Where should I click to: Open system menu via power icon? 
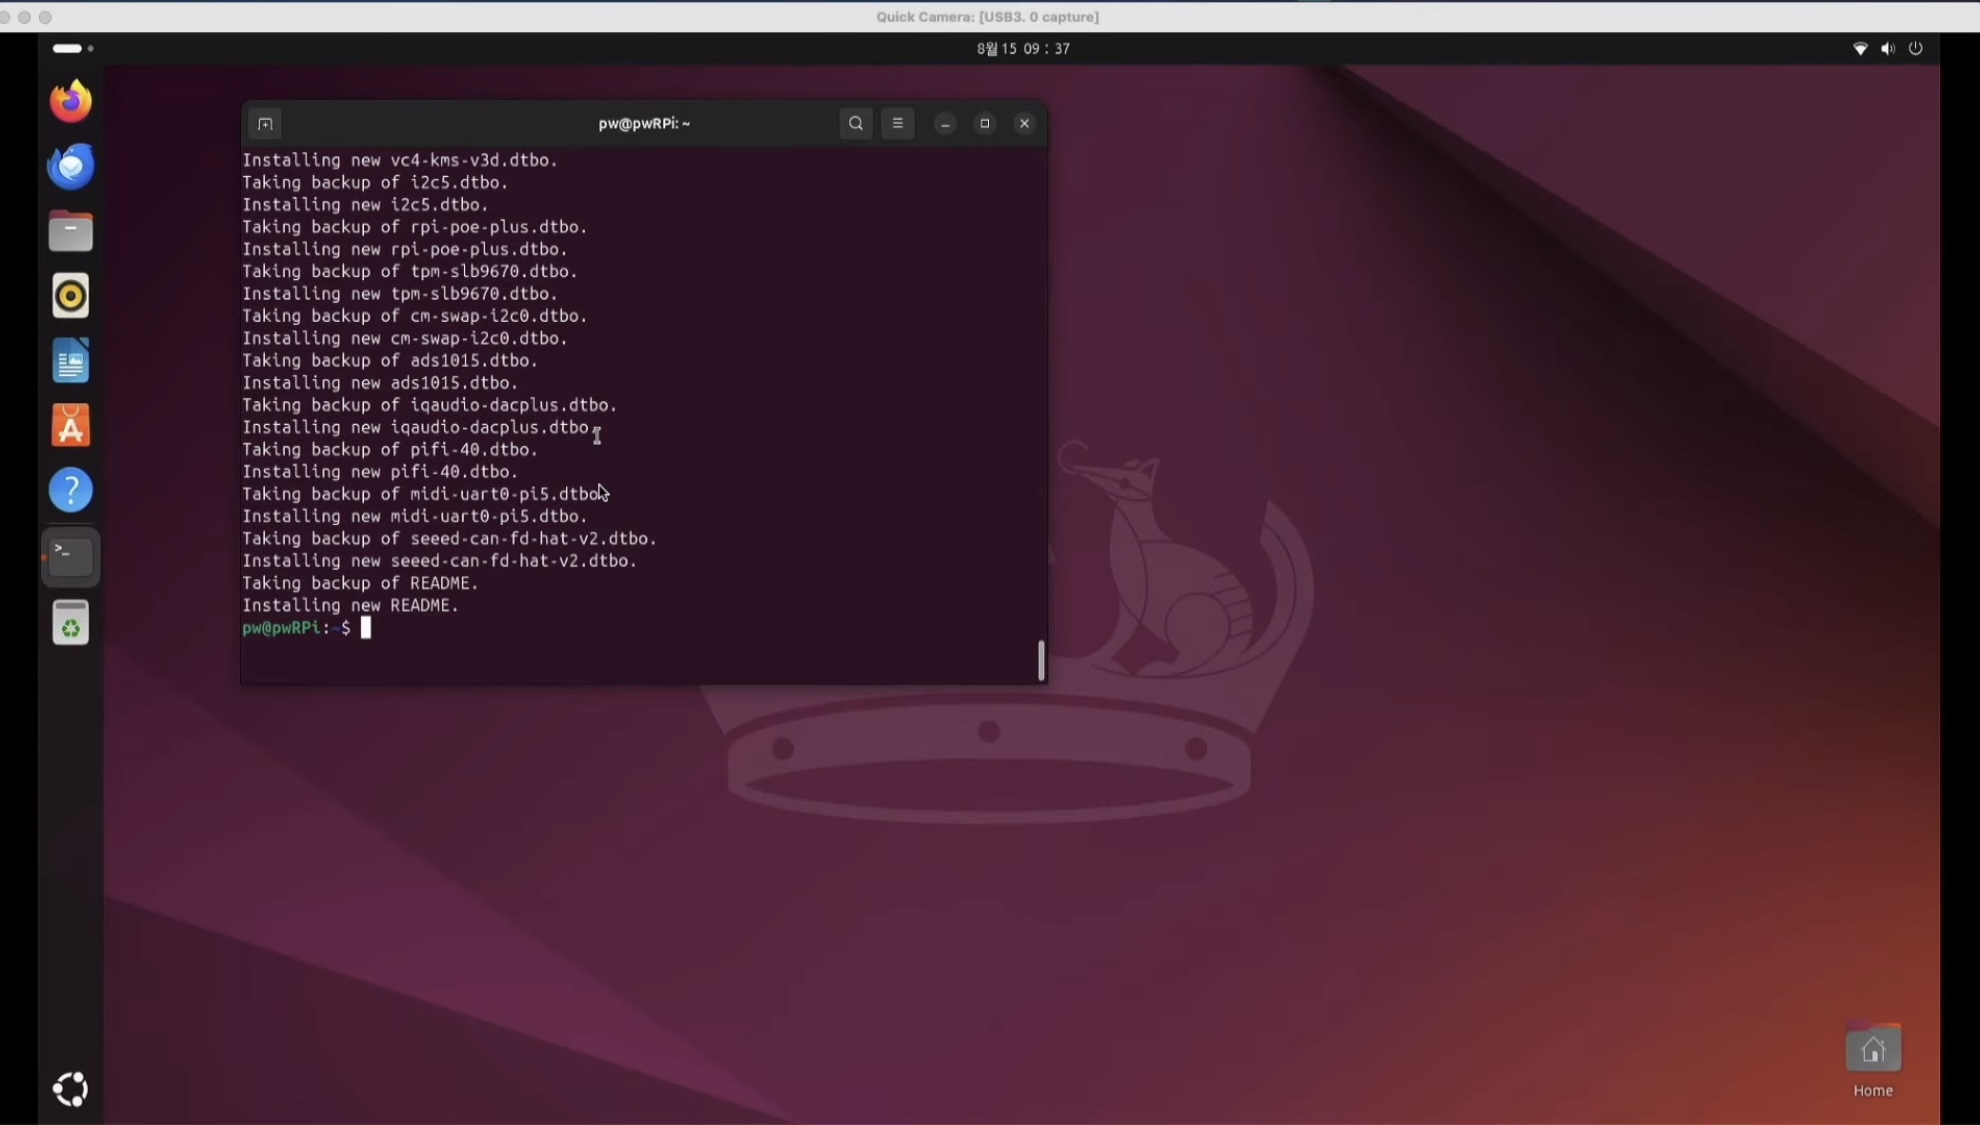pyautogui.click(x=1916, y=48)
